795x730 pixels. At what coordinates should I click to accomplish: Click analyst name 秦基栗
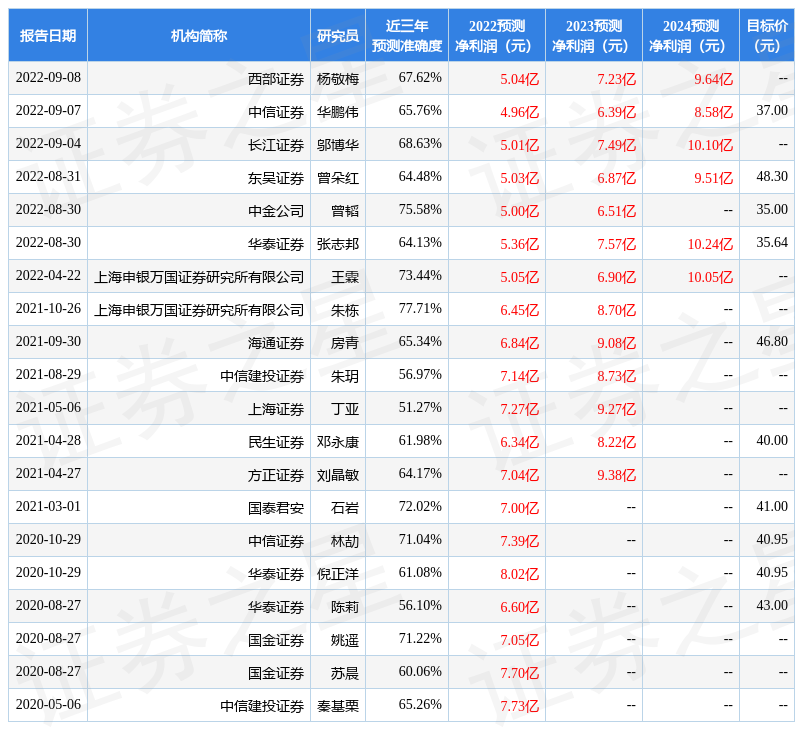click(338, 706)
